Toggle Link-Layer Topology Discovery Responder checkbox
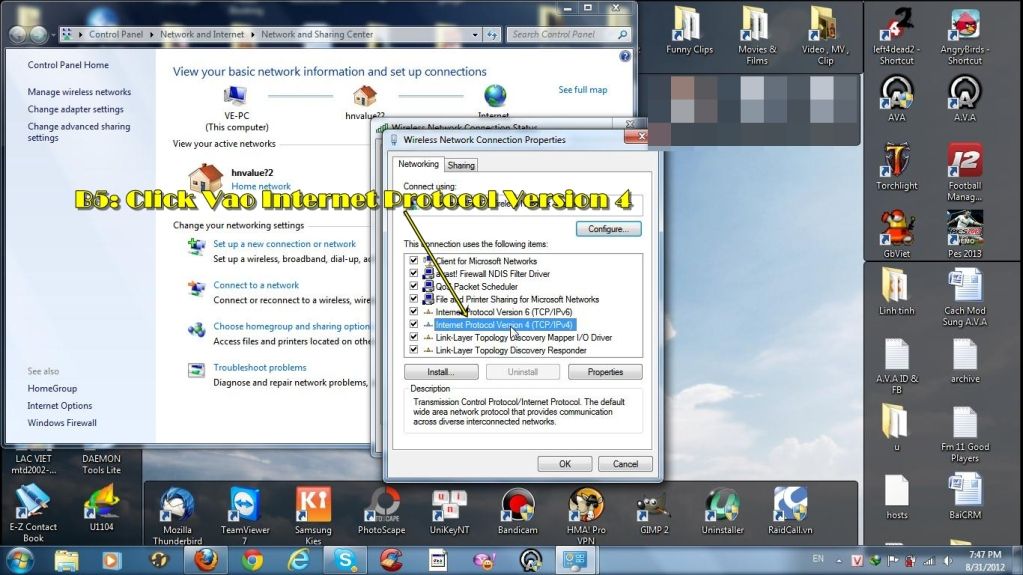The height and width of the screenshot is (575, 1023). click(414, 351)
